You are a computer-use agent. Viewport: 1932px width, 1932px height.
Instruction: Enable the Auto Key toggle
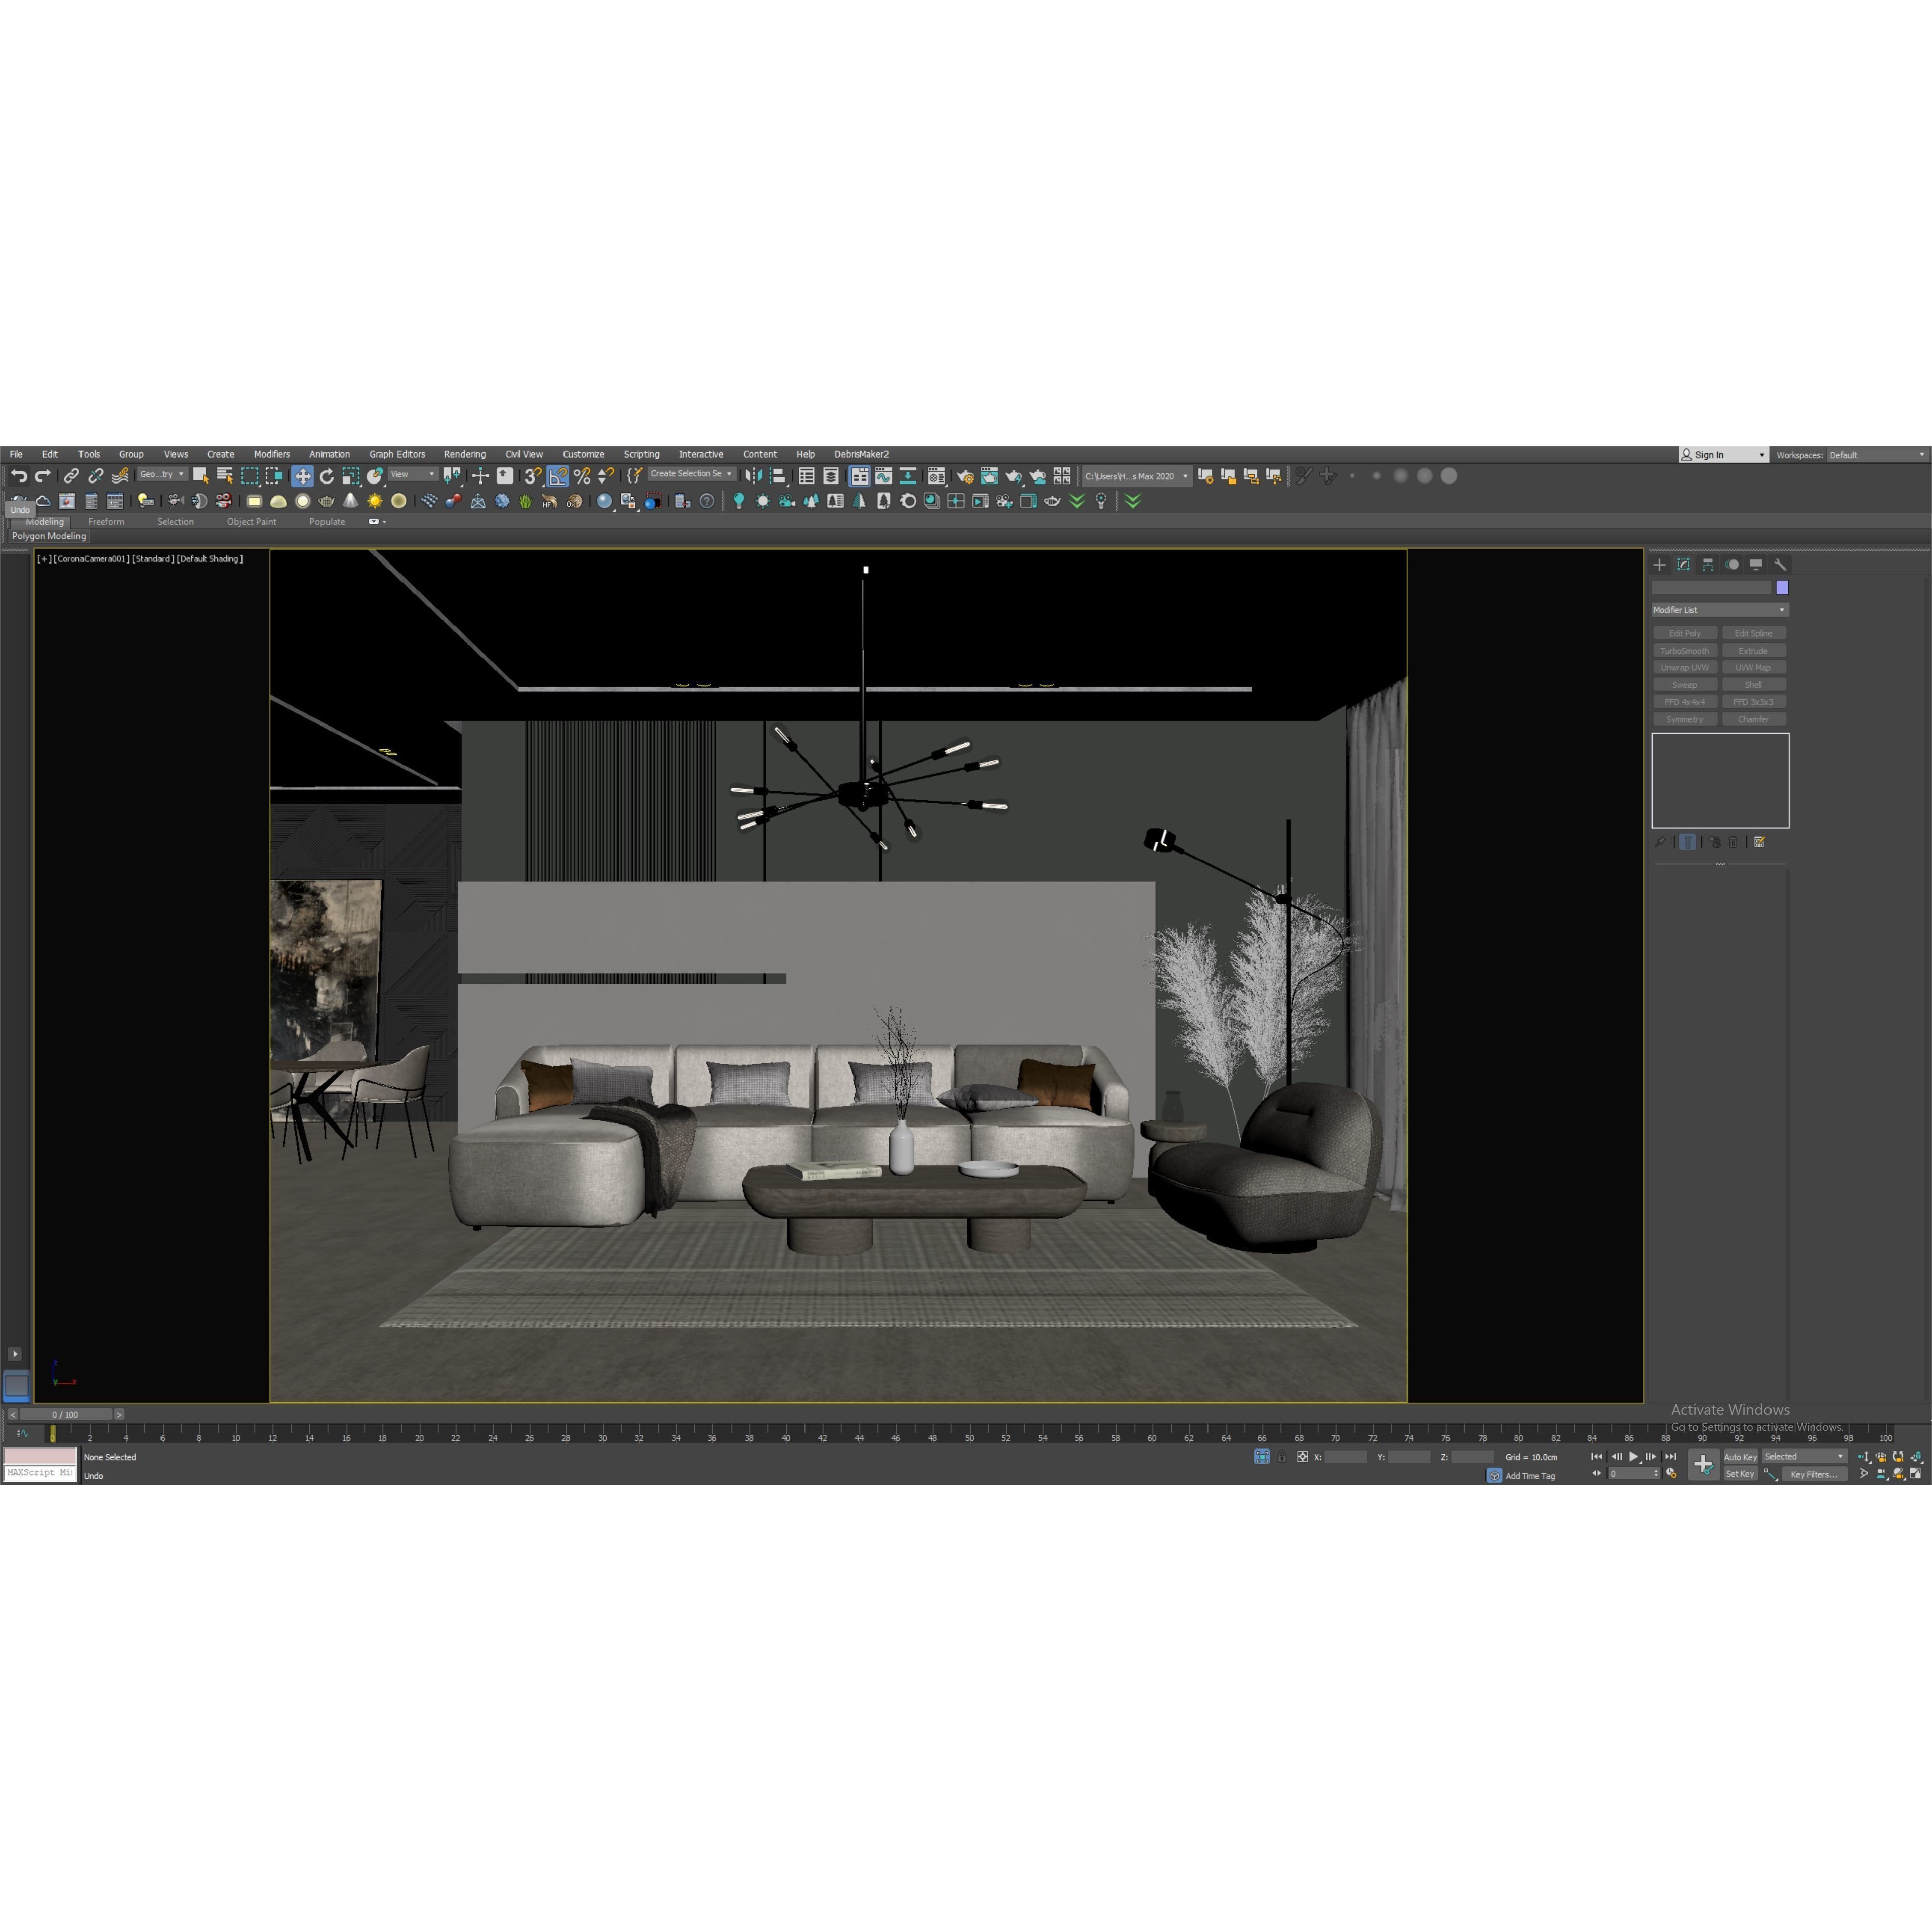[1741, 1457]
